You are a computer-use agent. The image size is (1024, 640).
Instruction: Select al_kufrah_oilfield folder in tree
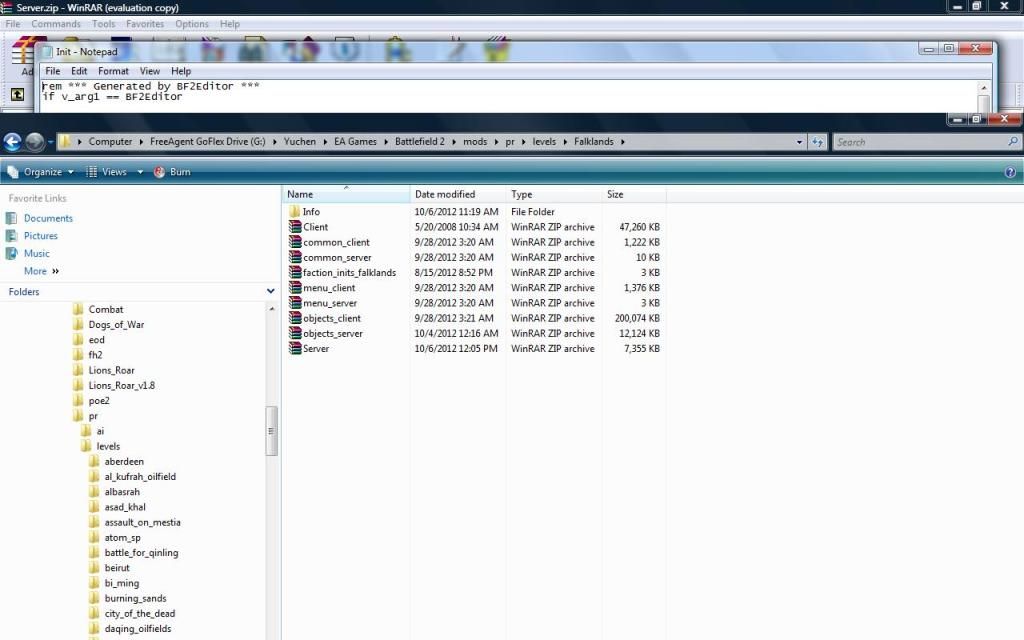point(140,477)
